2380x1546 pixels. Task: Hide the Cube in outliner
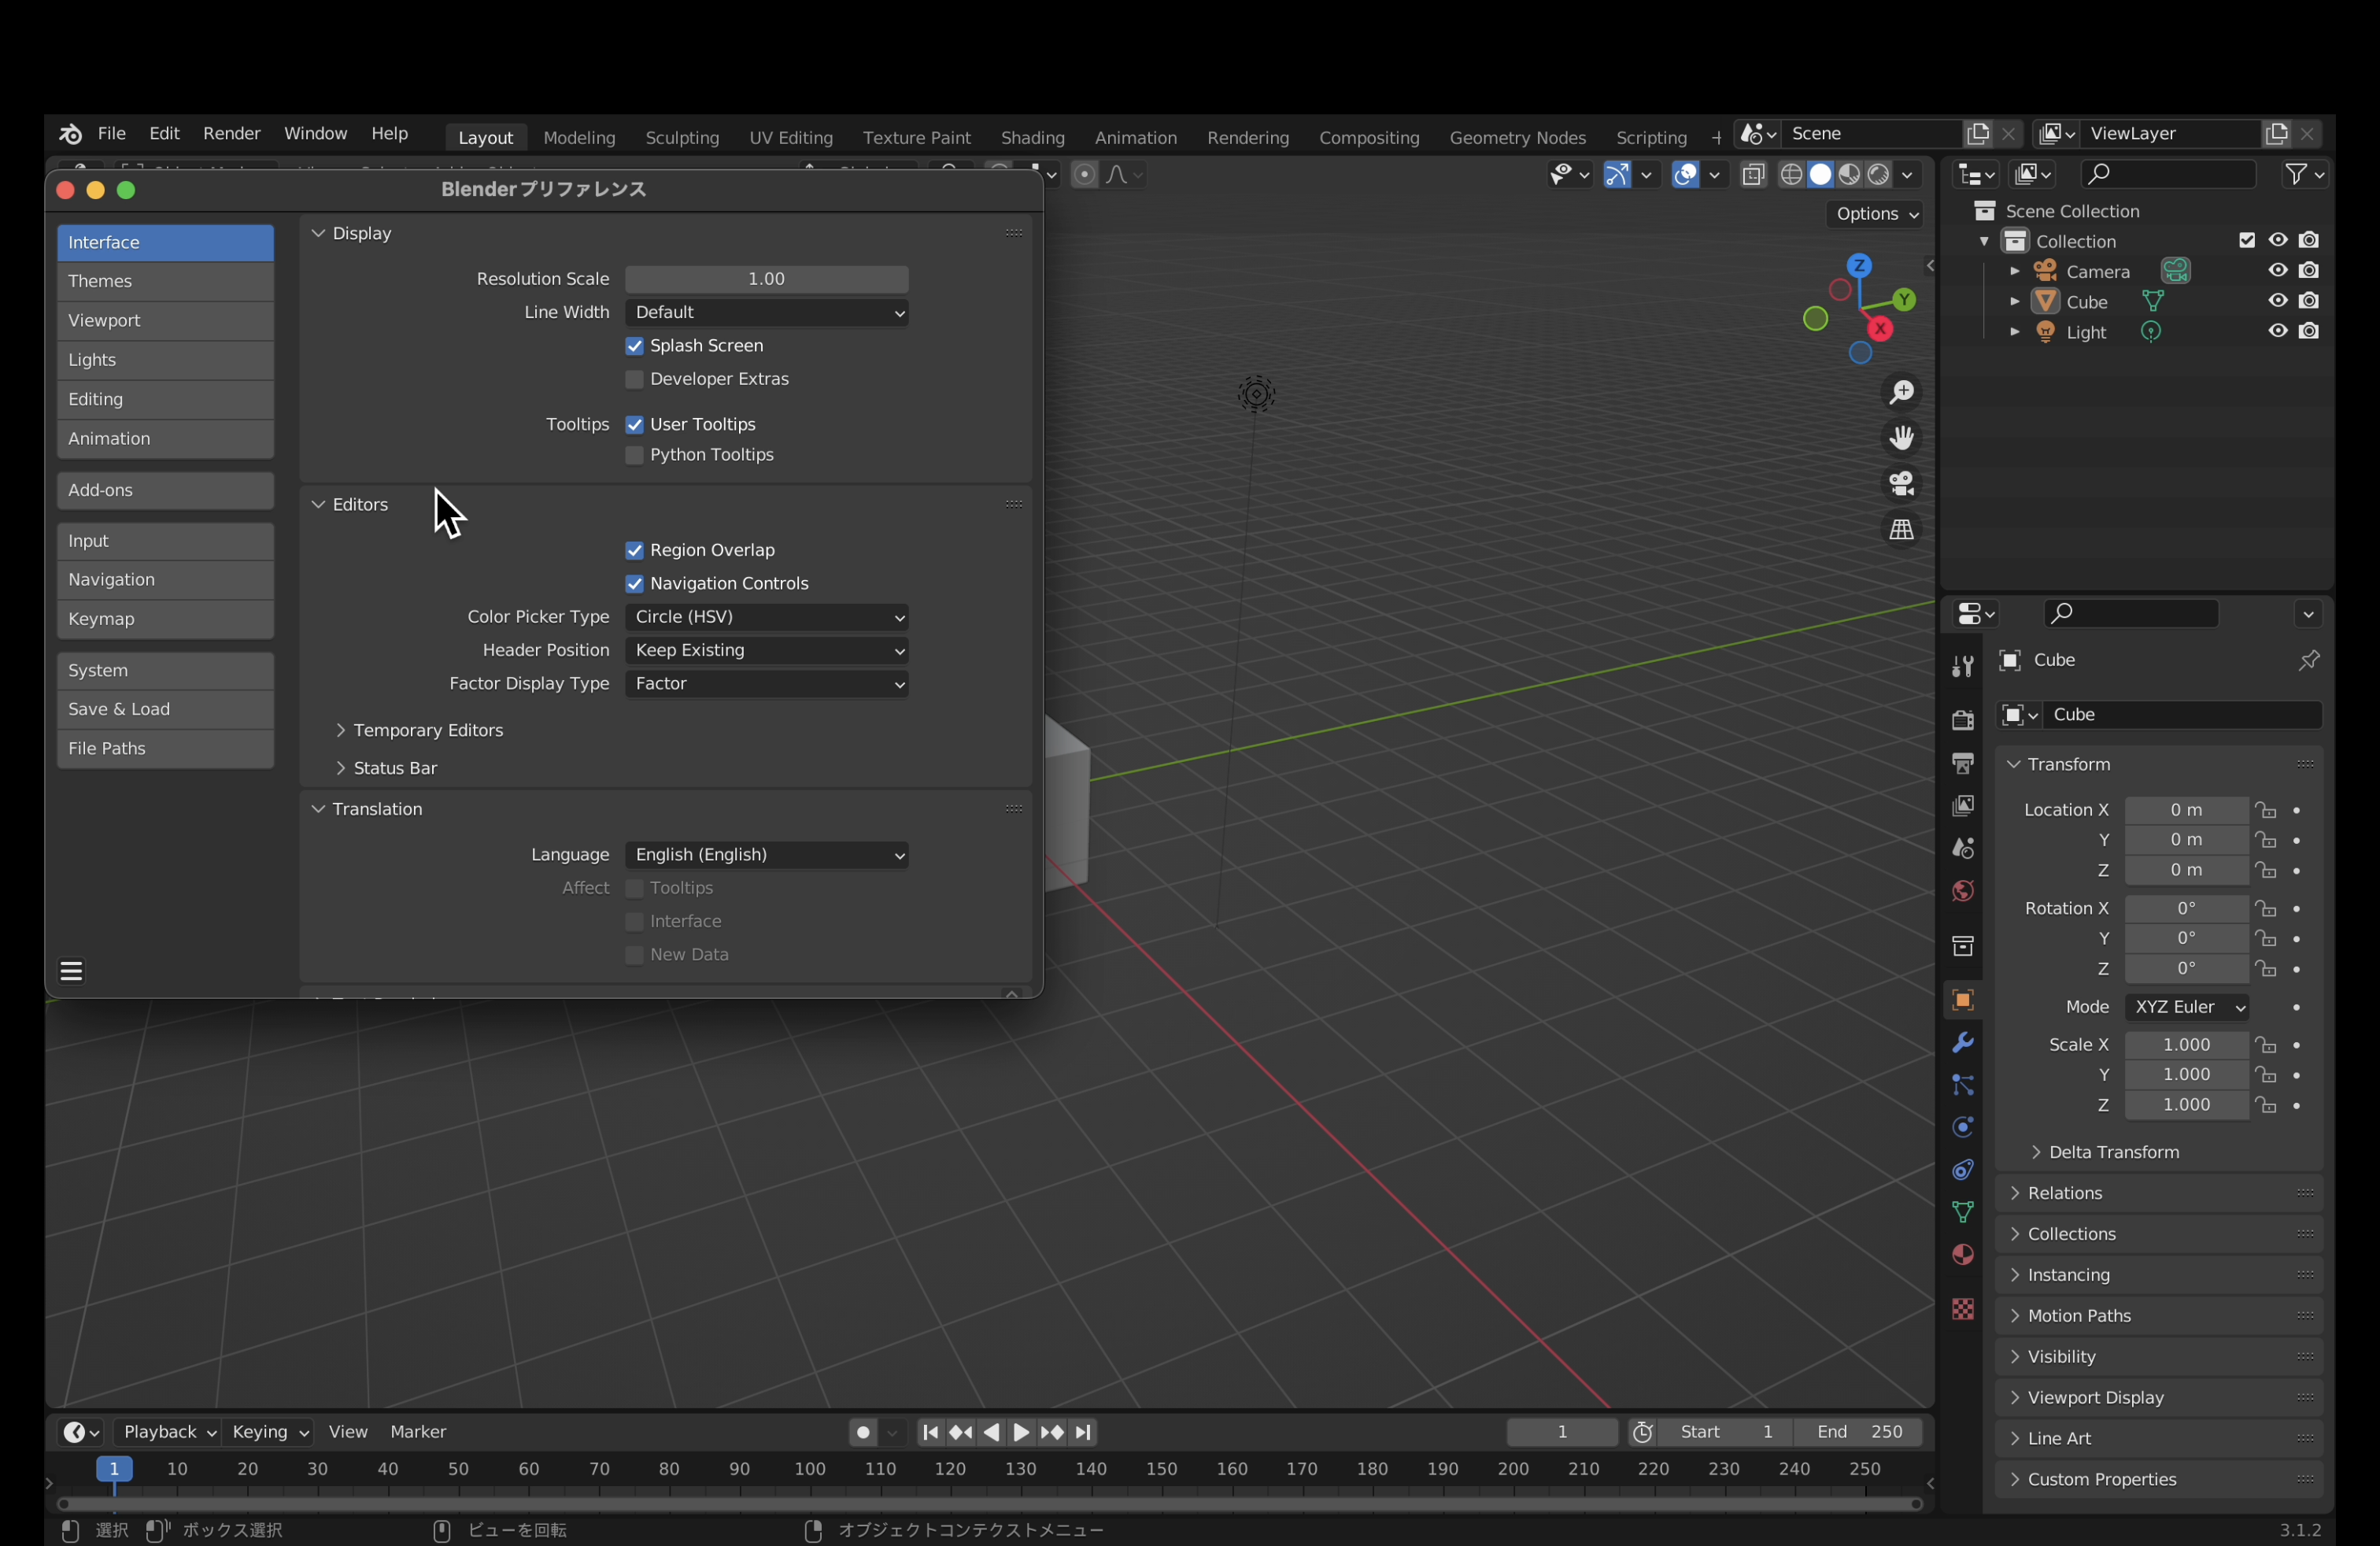point(2277,301)
